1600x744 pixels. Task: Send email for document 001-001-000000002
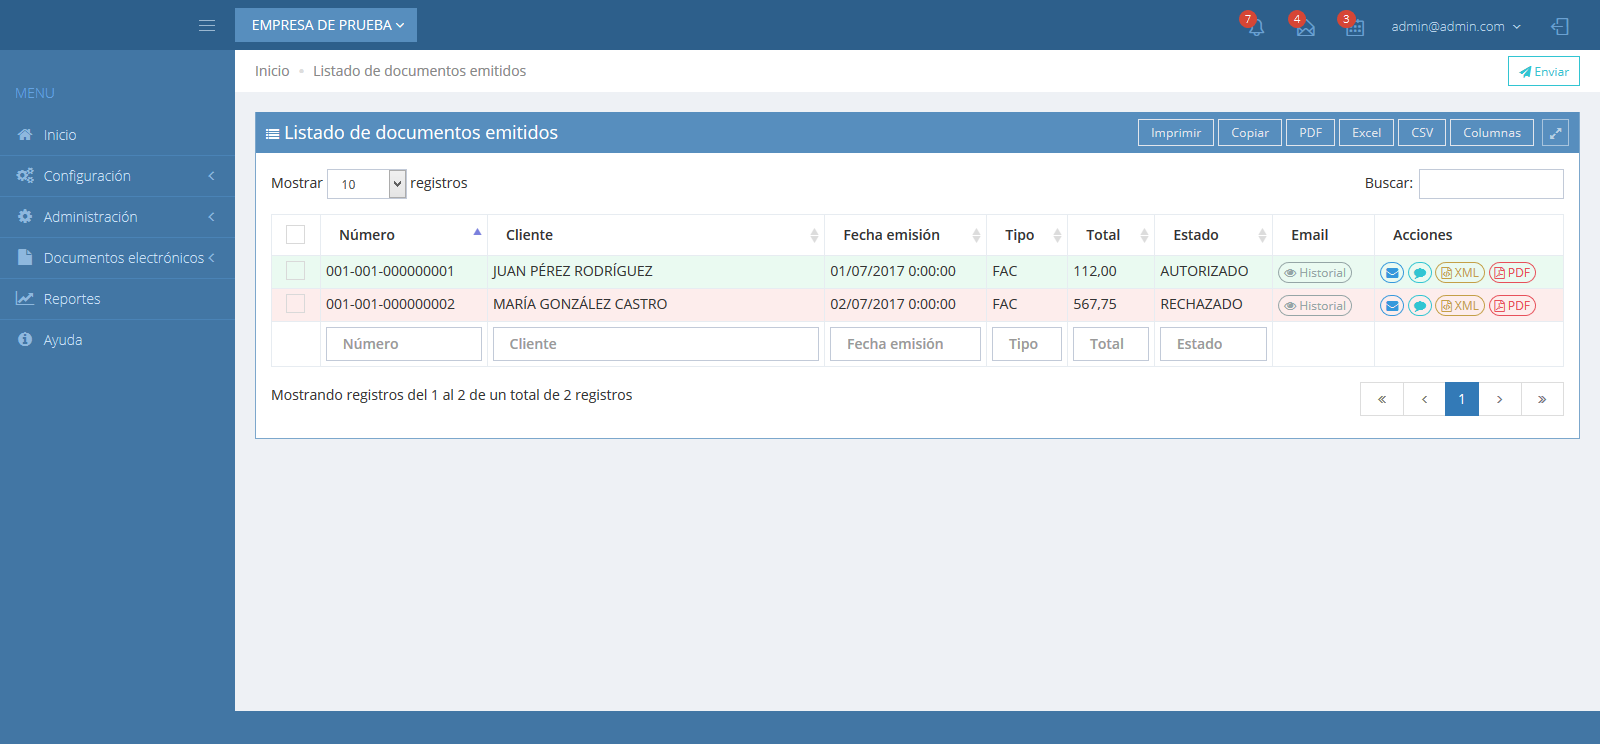[x=1392, y=306]
